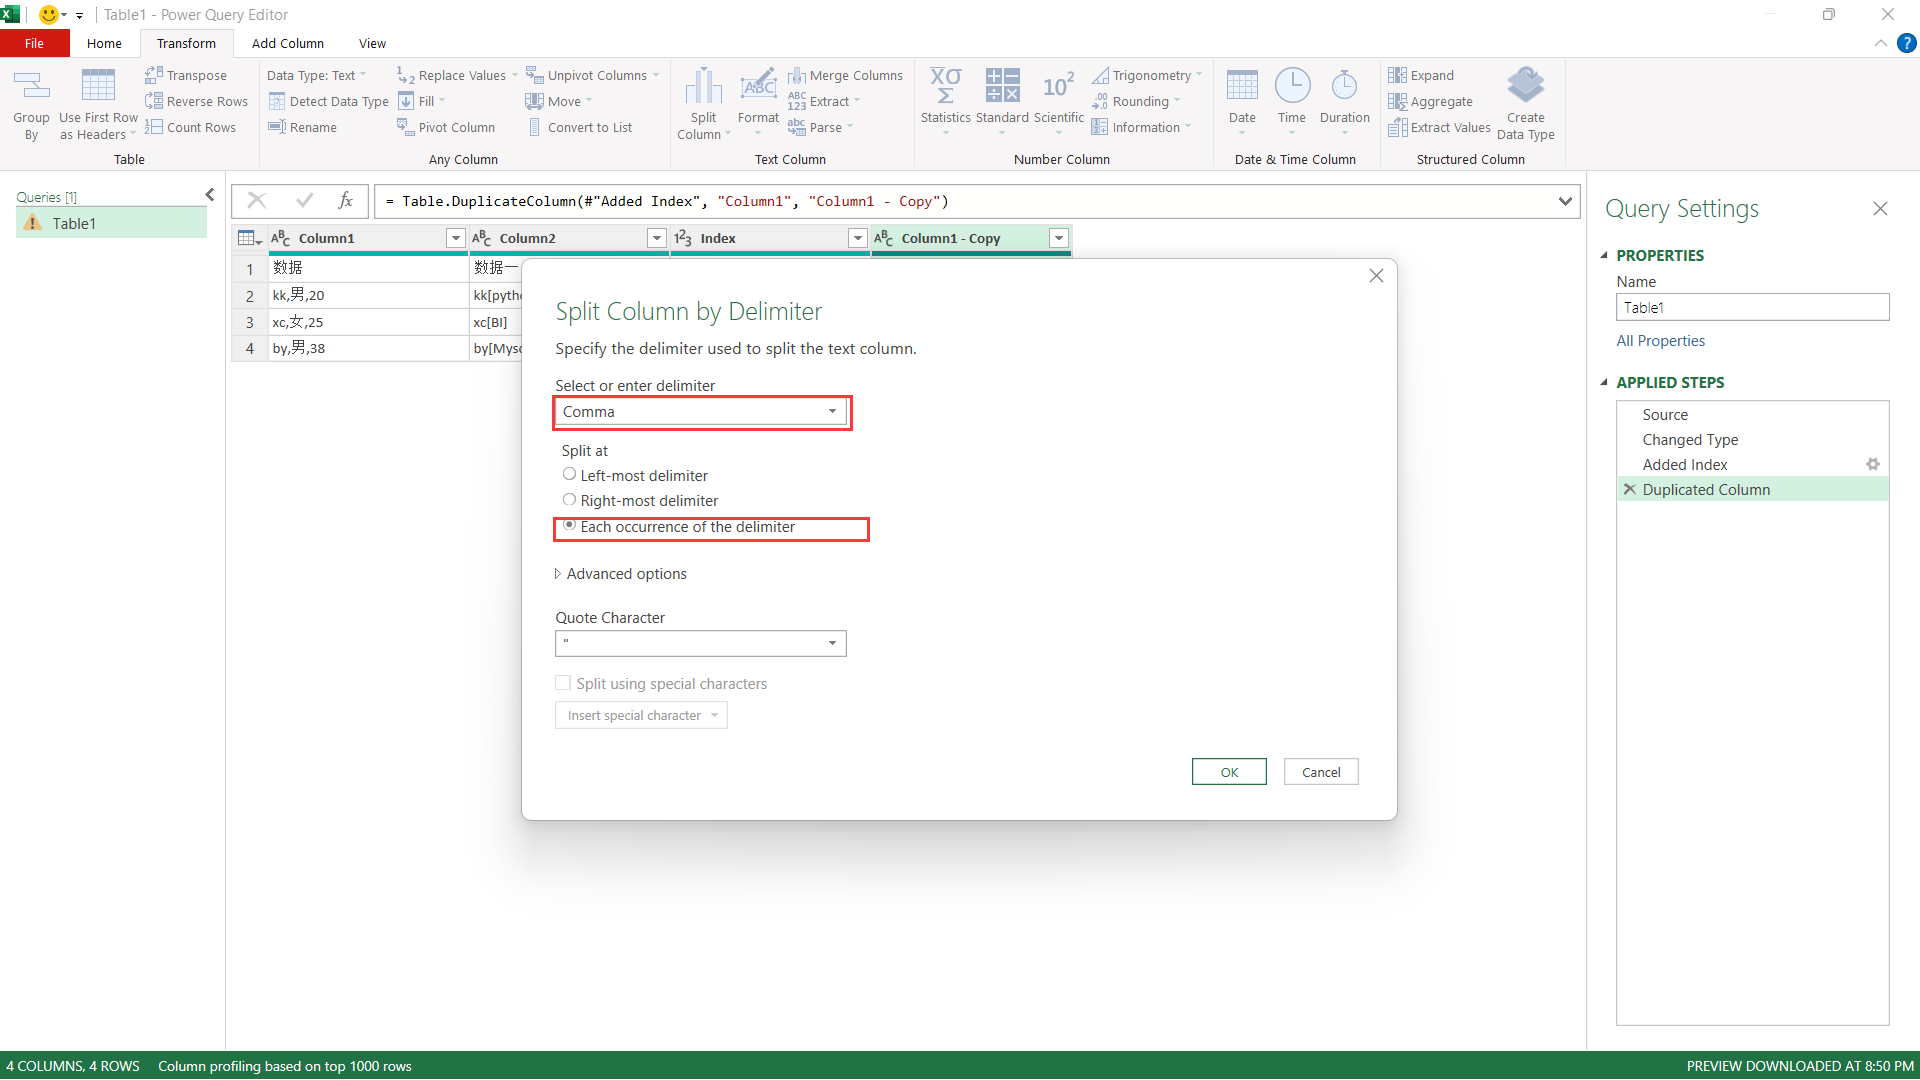Click Create Data Type icon

pyautogui.click(x=1525, y=87)
